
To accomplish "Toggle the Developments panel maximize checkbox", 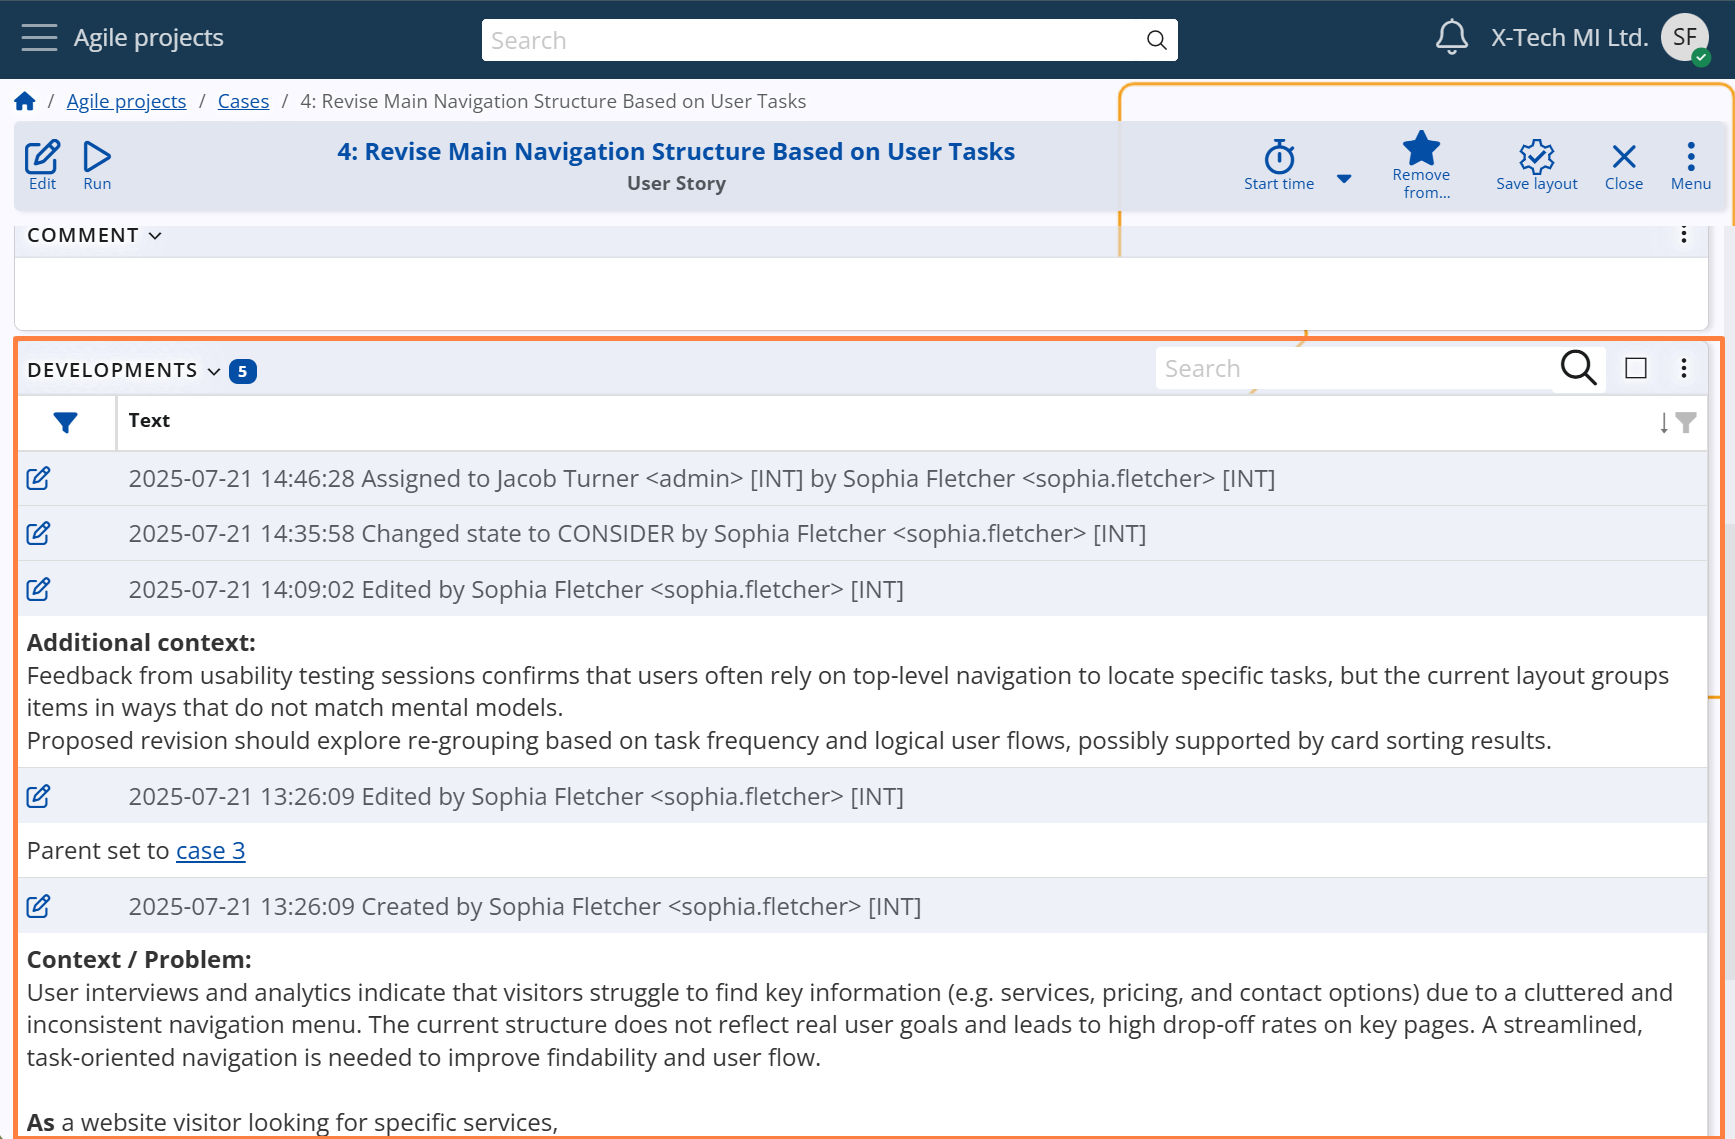I will click(1636, 368).
